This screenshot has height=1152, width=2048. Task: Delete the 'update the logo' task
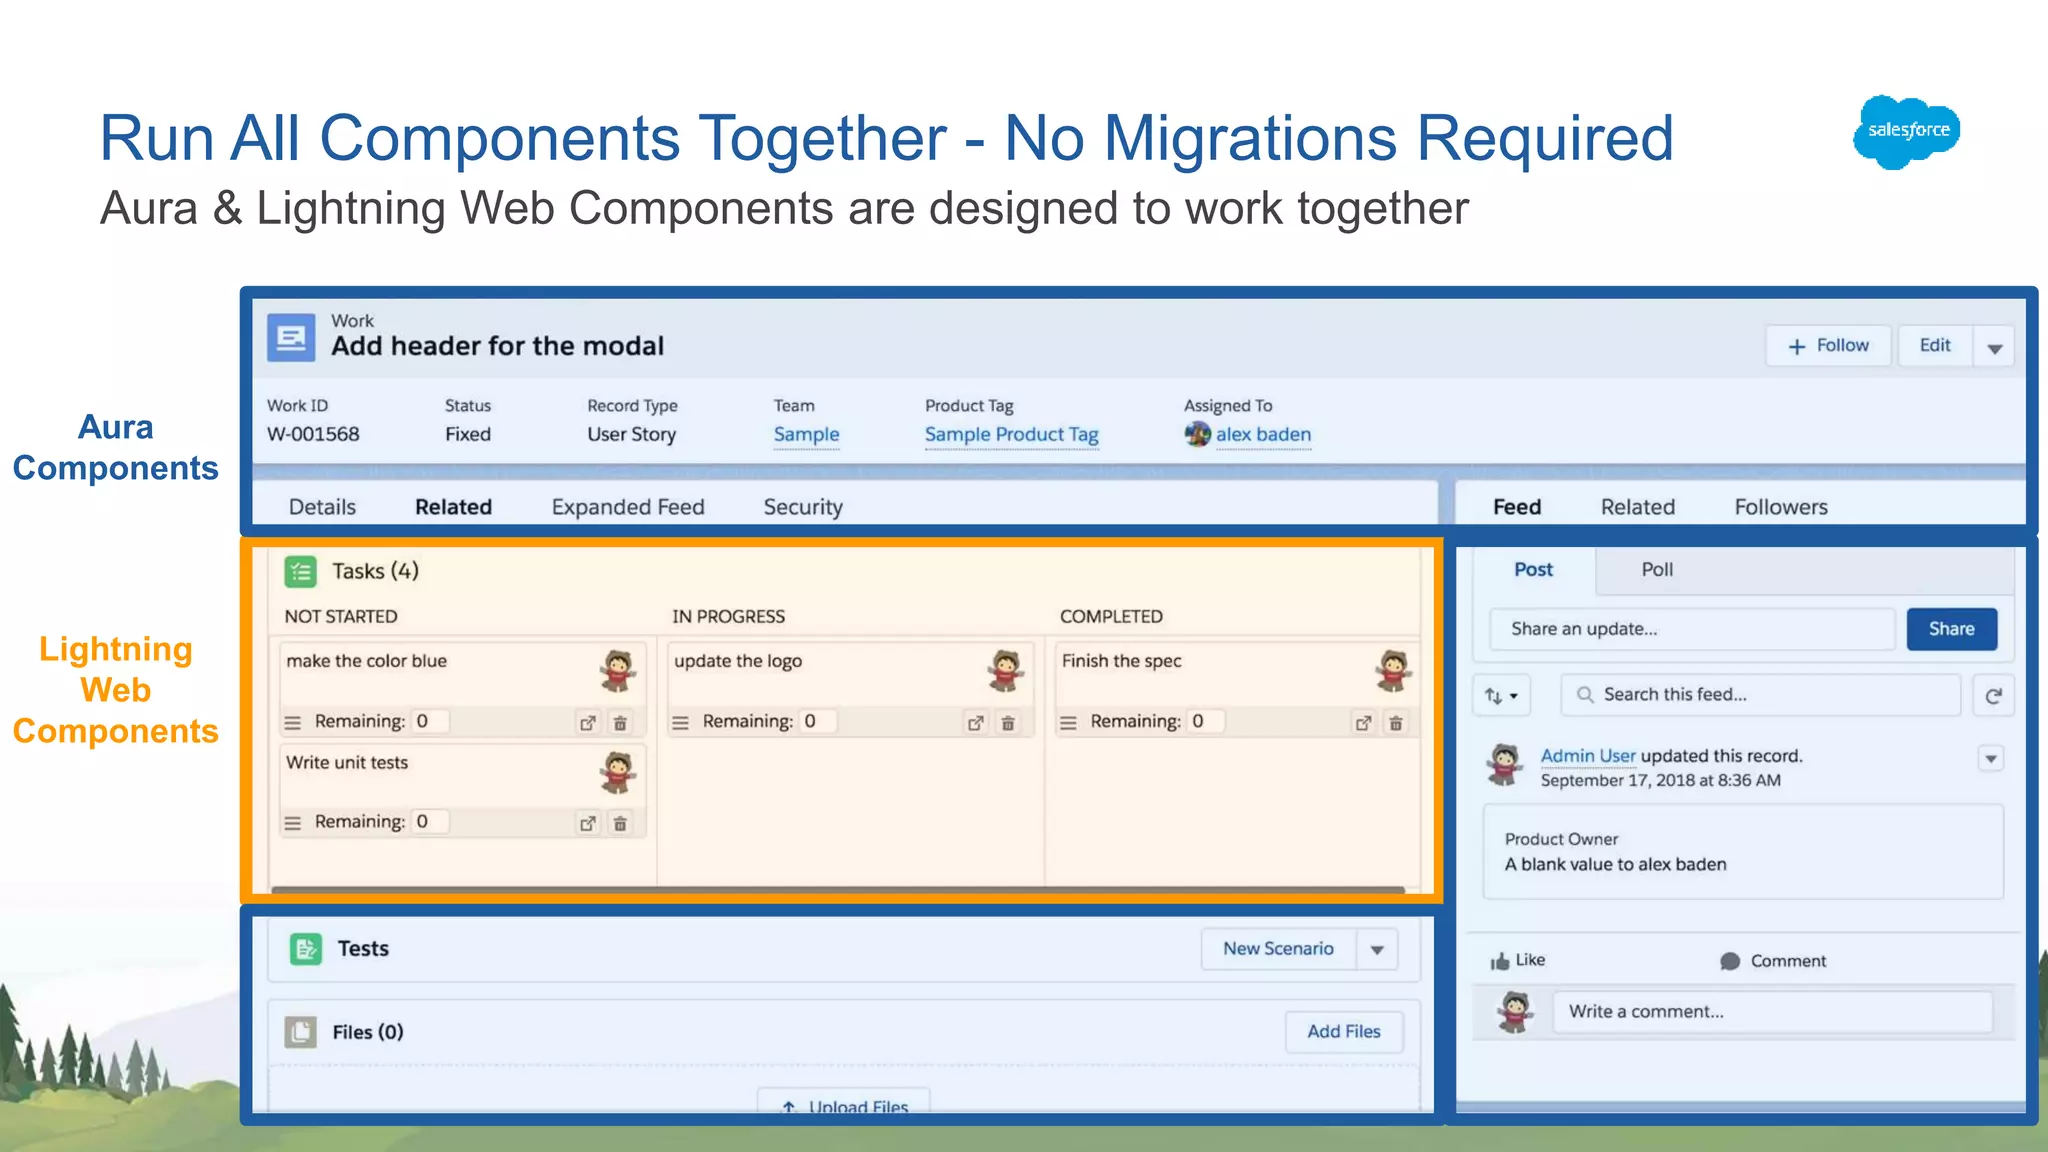point(1008,723)
